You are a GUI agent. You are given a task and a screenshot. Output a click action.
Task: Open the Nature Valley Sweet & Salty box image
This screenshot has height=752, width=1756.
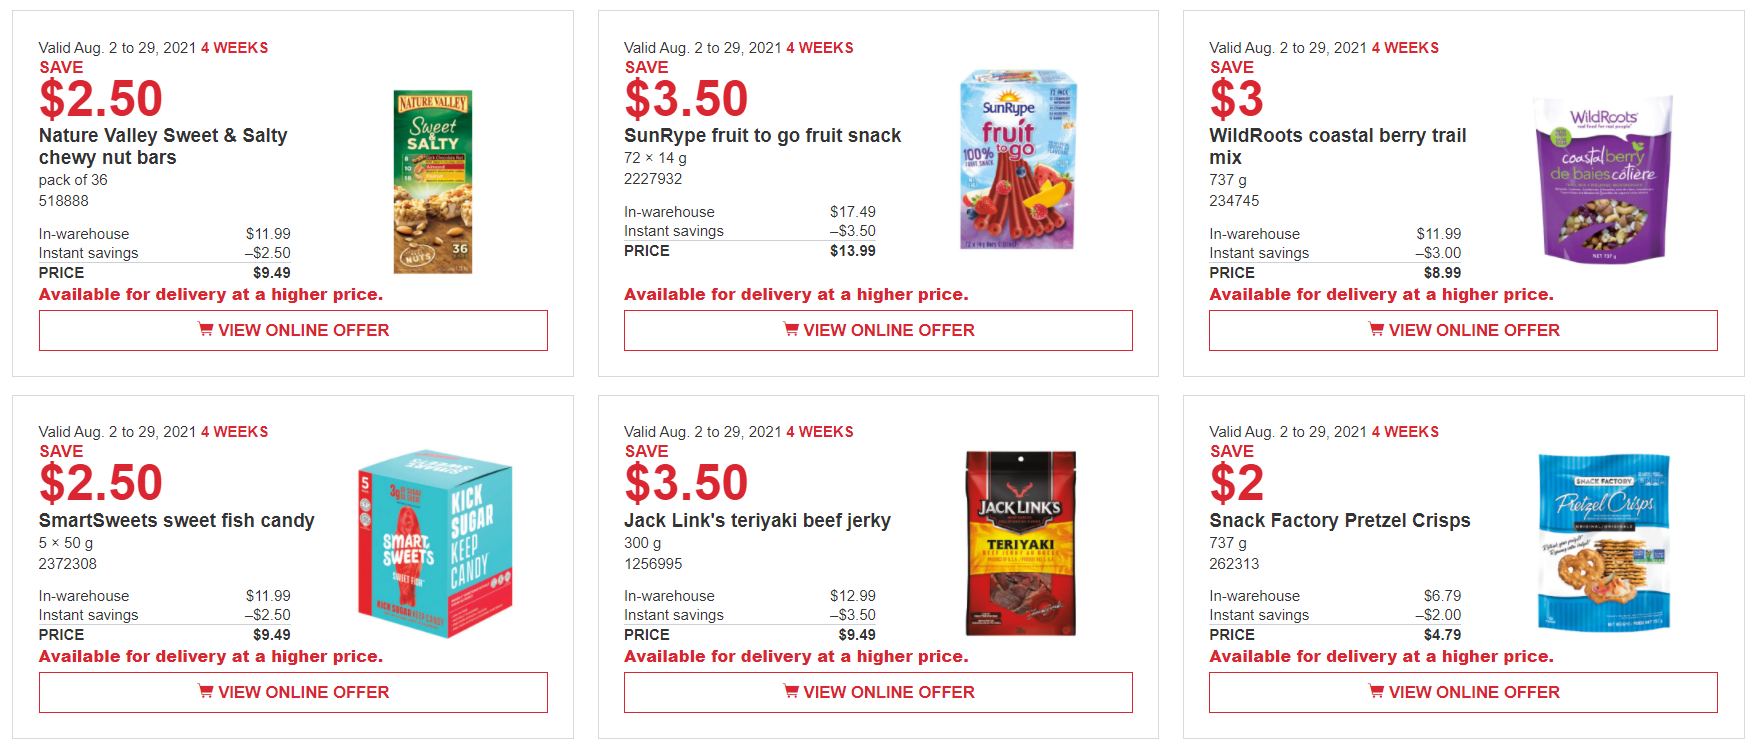[x=432, y=182]
